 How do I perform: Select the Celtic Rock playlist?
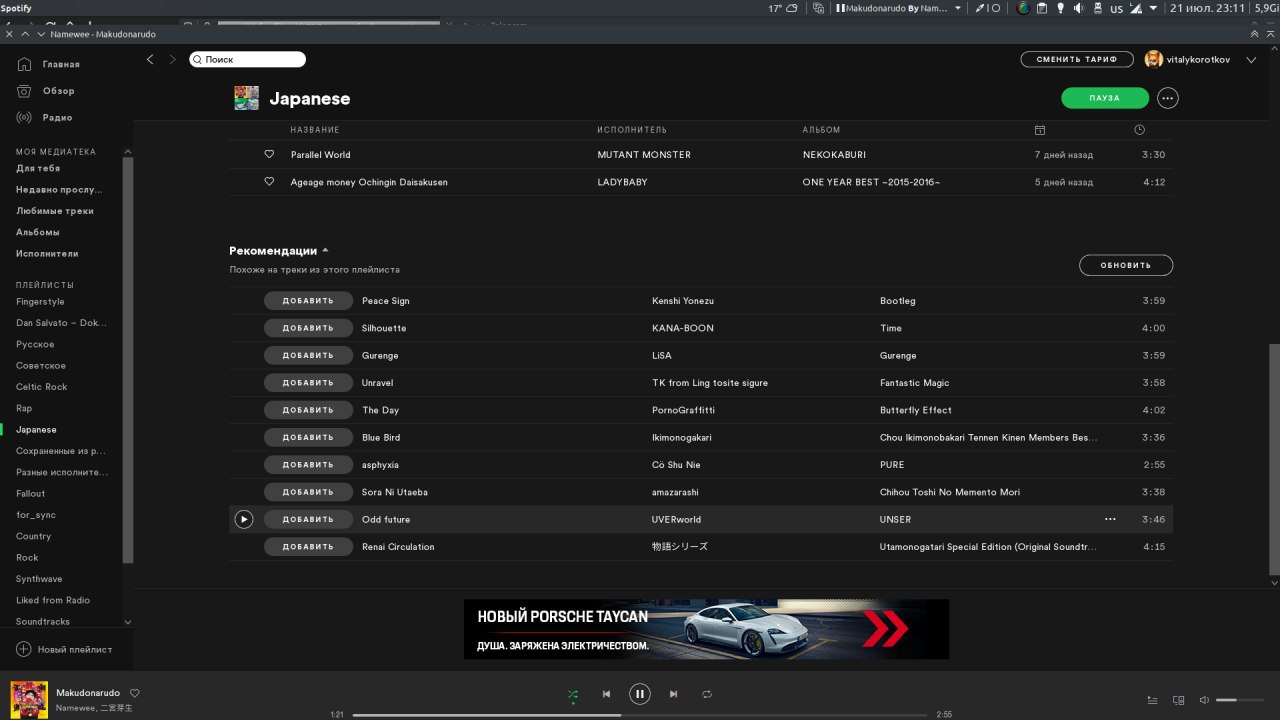(x=41, y=387)
